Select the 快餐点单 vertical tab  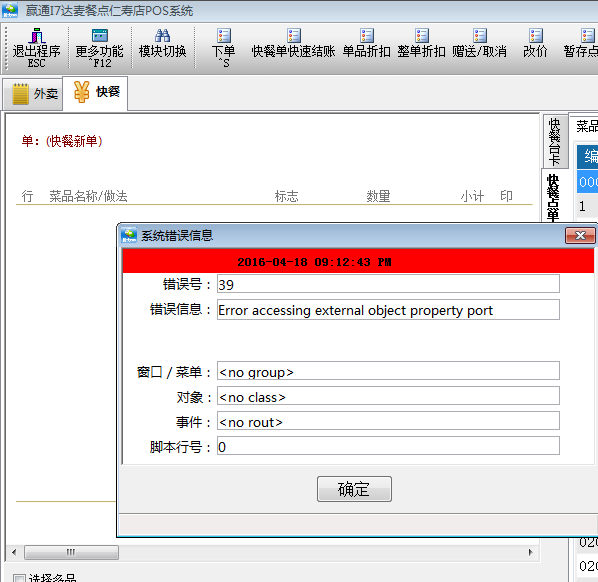[554, 197]
